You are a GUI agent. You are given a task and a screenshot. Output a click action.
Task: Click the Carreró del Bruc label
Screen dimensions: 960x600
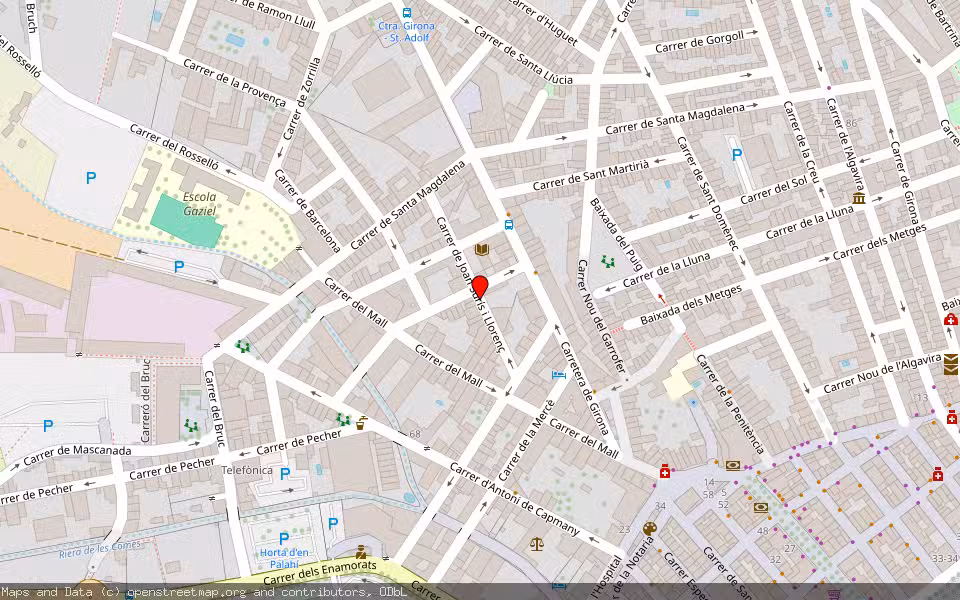[x=145, y=399]
